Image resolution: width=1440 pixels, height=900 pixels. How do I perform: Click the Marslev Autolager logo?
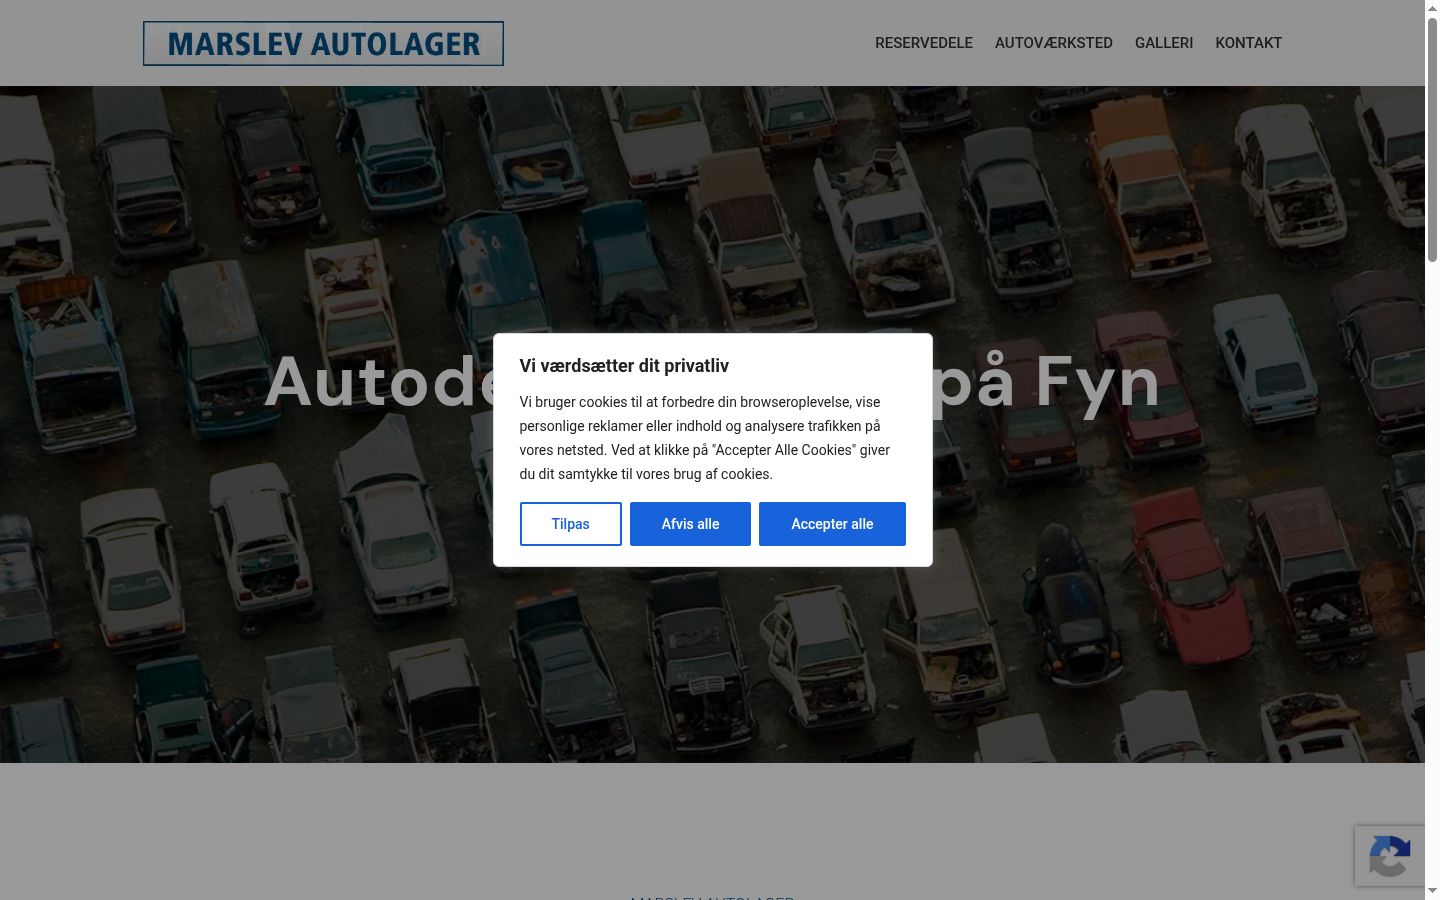[323, 43]
